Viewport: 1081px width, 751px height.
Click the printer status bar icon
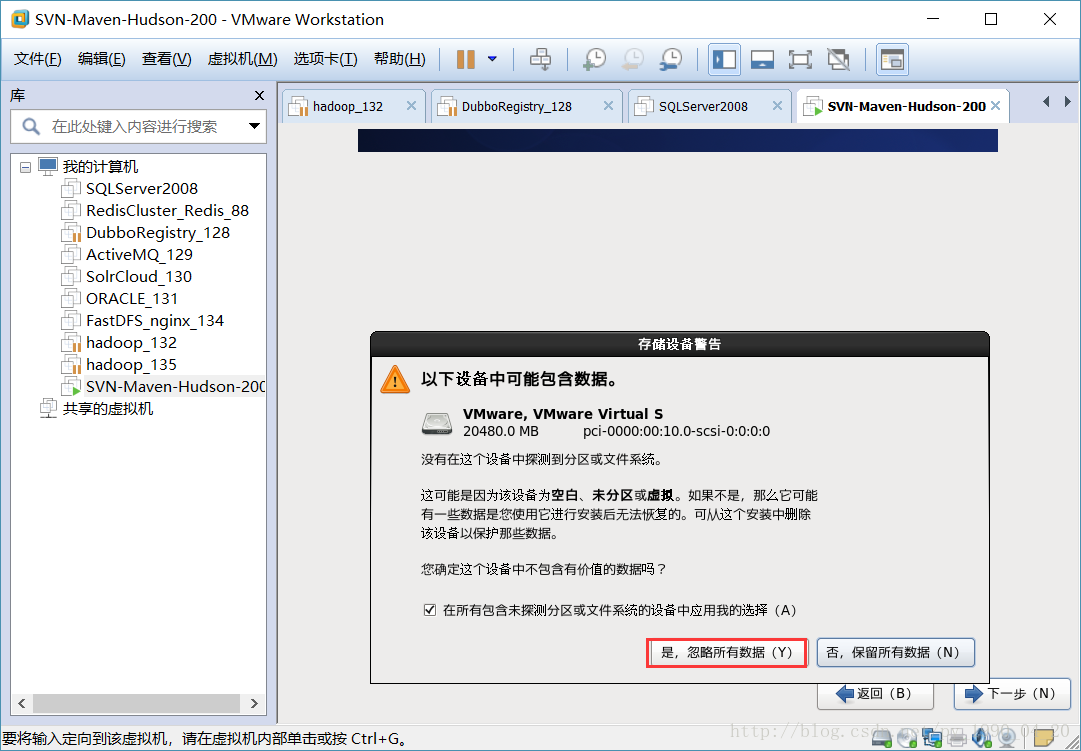coord(956,739)
